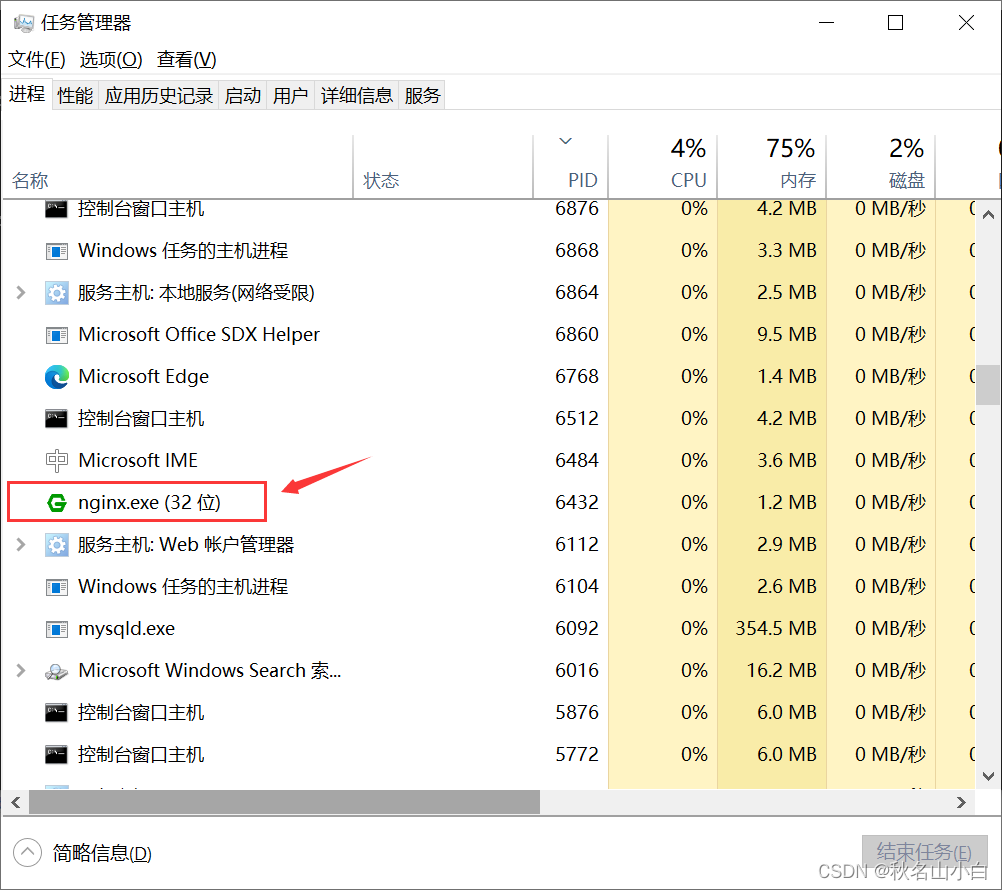Click the console icon in PID 5876 row
Screen dimensions: 1002x890
(56, 713)
